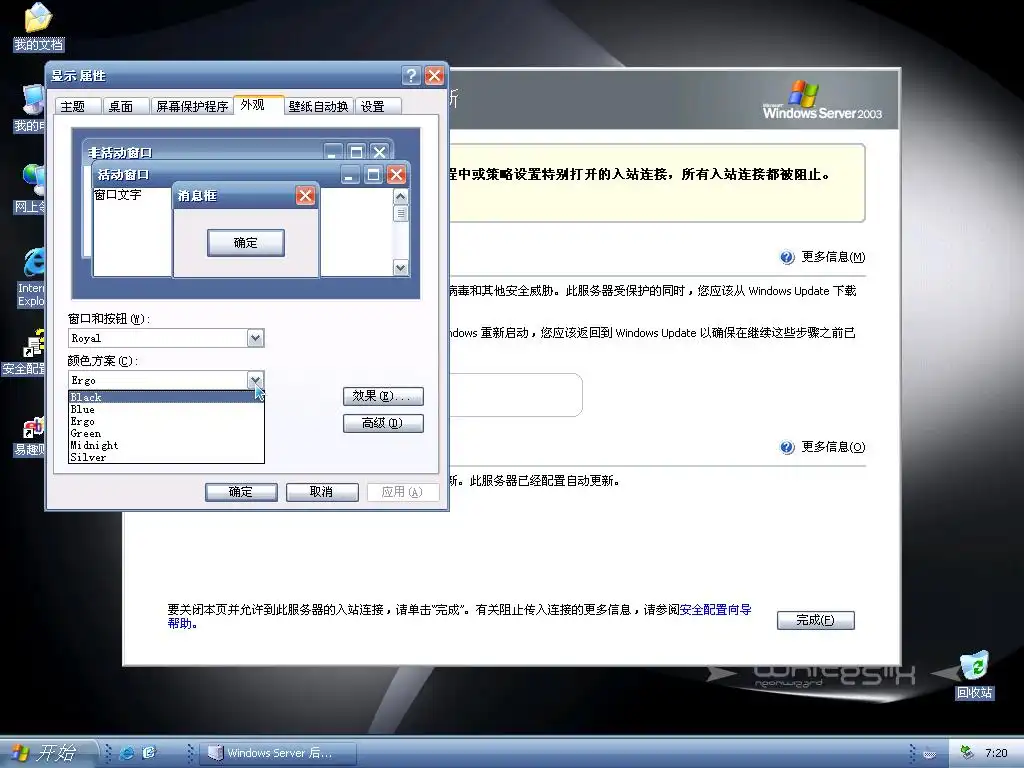This screenshot has width=1024, height=768.
Task: Choose Silver from the color scheme list
Action: pyautogui.click(x=166, y=457)
